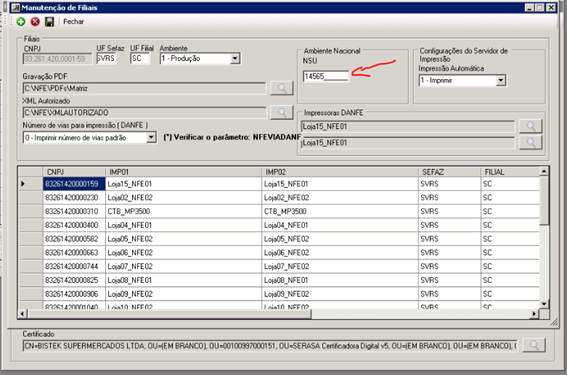Select CNPJ cell 83261420000230
567x375 pixels.
pyautogui.click(x=74, y=197)
